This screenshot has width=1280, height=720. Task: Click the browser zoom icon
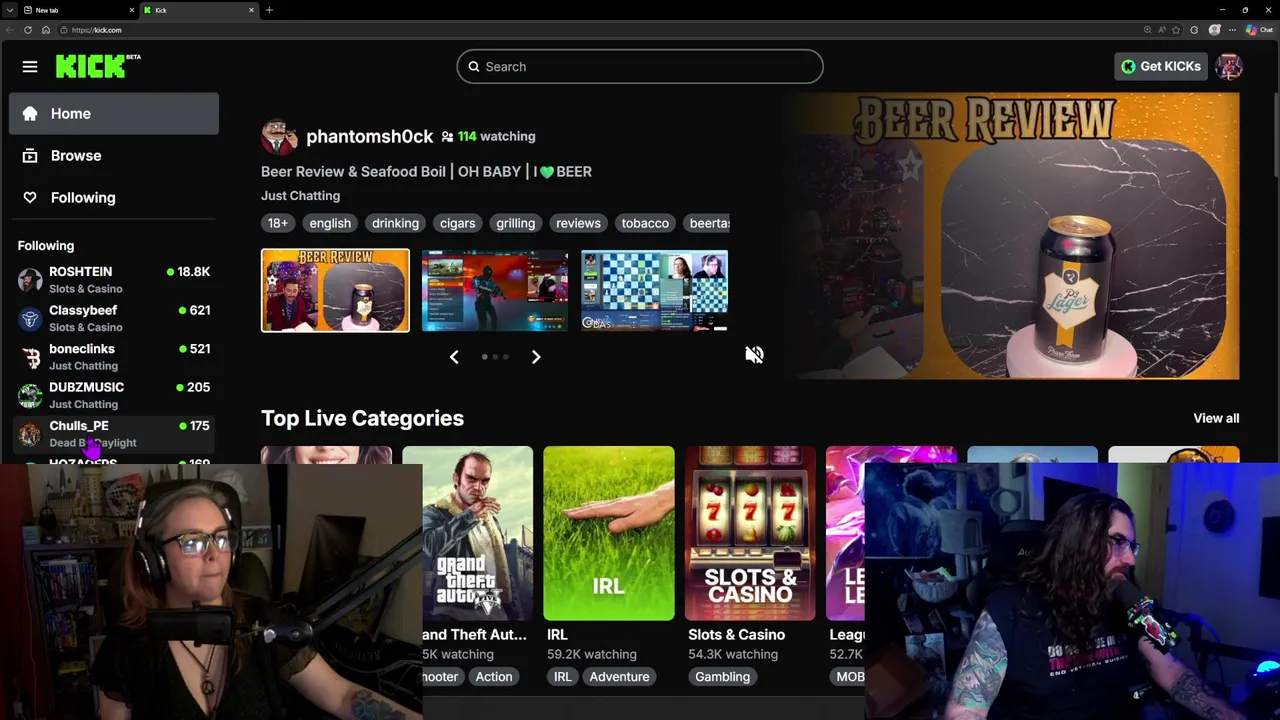click(x=1147, y=30)
